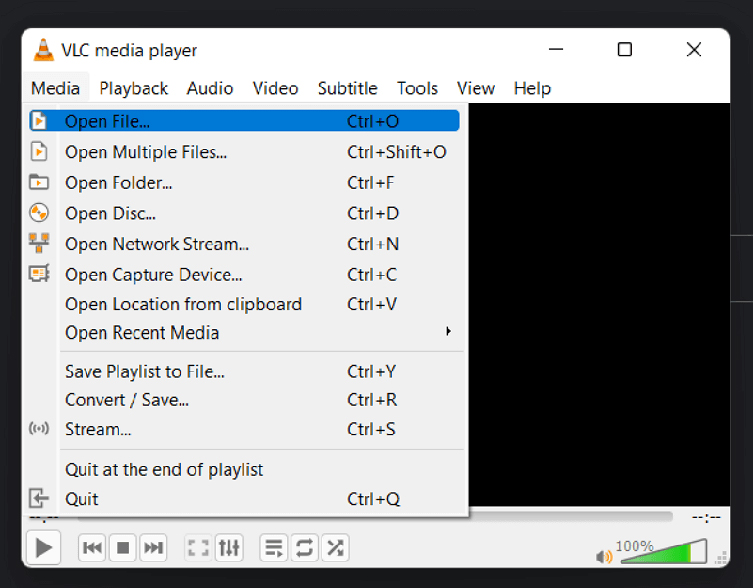Choose Open Capture Device... entry
753x588 pixels.
244,274
